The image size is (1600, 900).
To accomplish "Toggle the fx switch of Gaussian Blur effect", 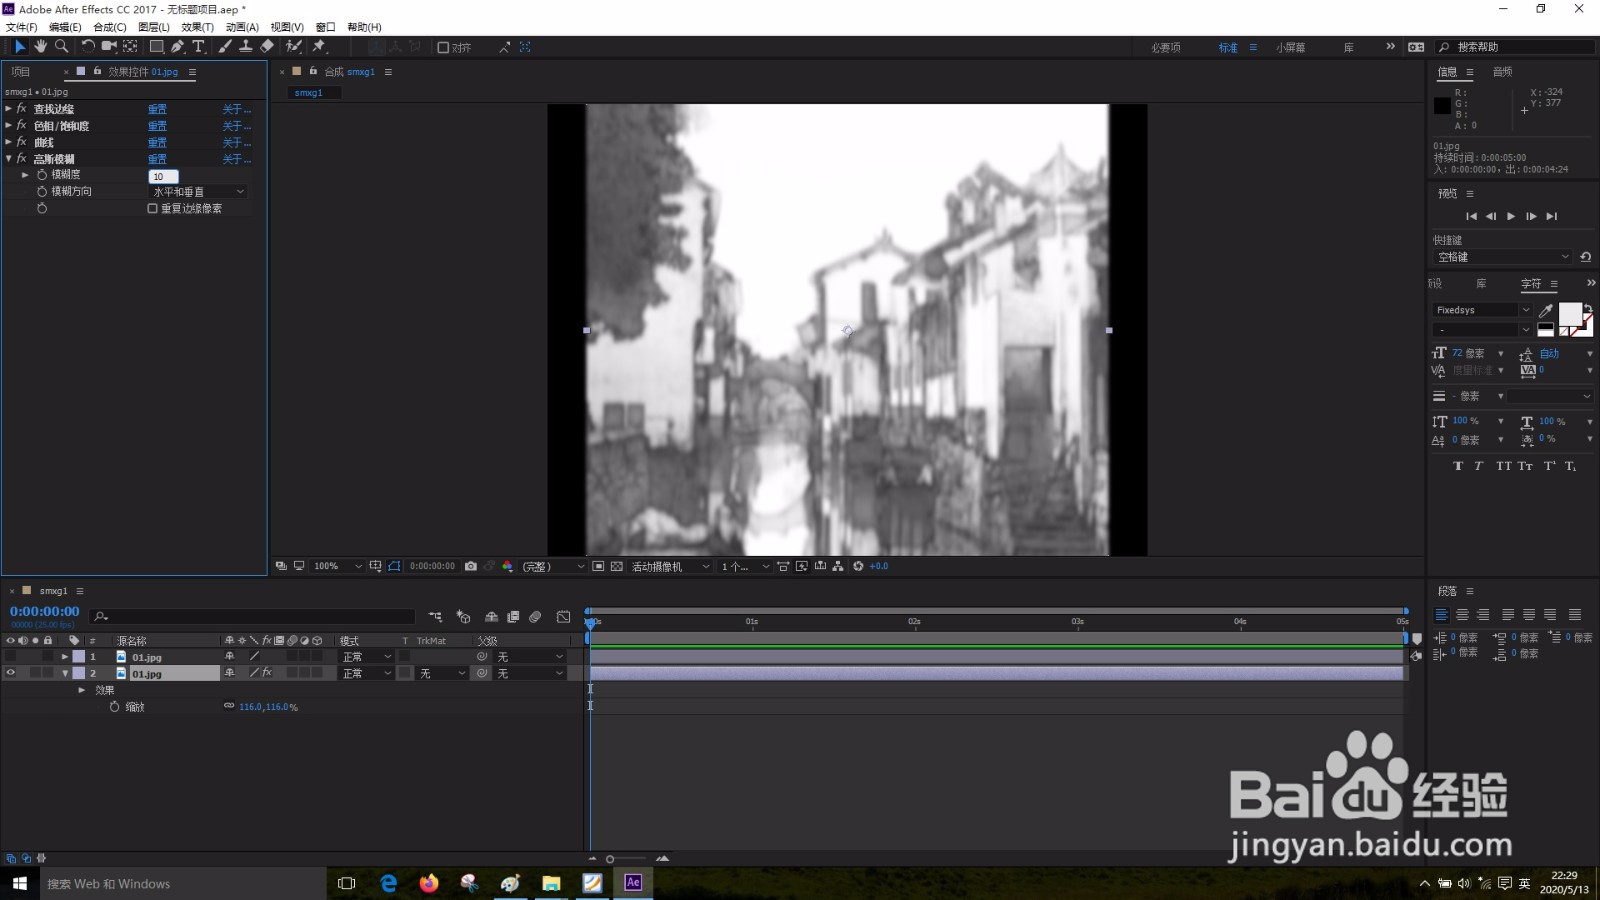I will pos(22,159).
